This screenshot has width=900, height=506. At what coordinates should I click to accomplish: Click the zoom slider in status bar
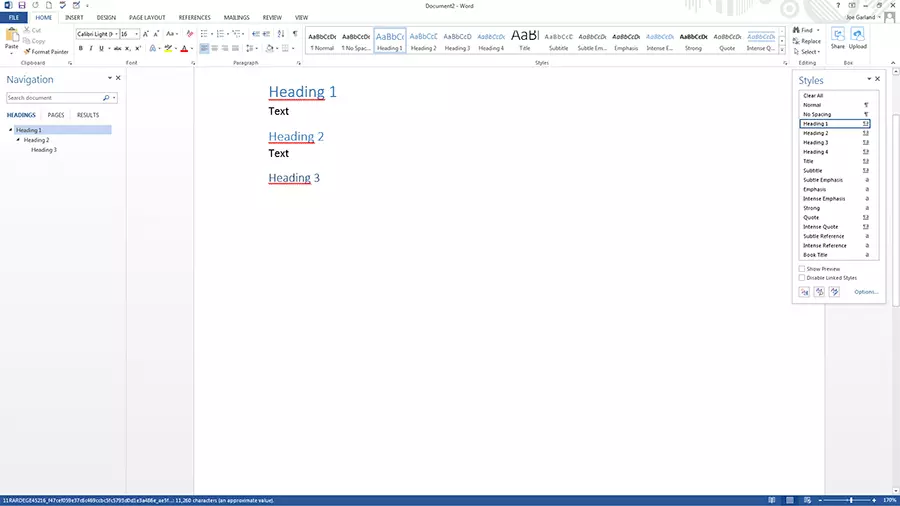[x=852, y=499]
